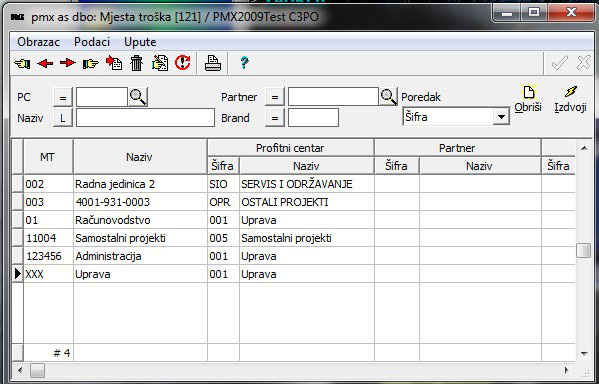Viewport: 599px width, 384px height.
Task: Click profit center code 'OPR'
Action: point(223,202)
